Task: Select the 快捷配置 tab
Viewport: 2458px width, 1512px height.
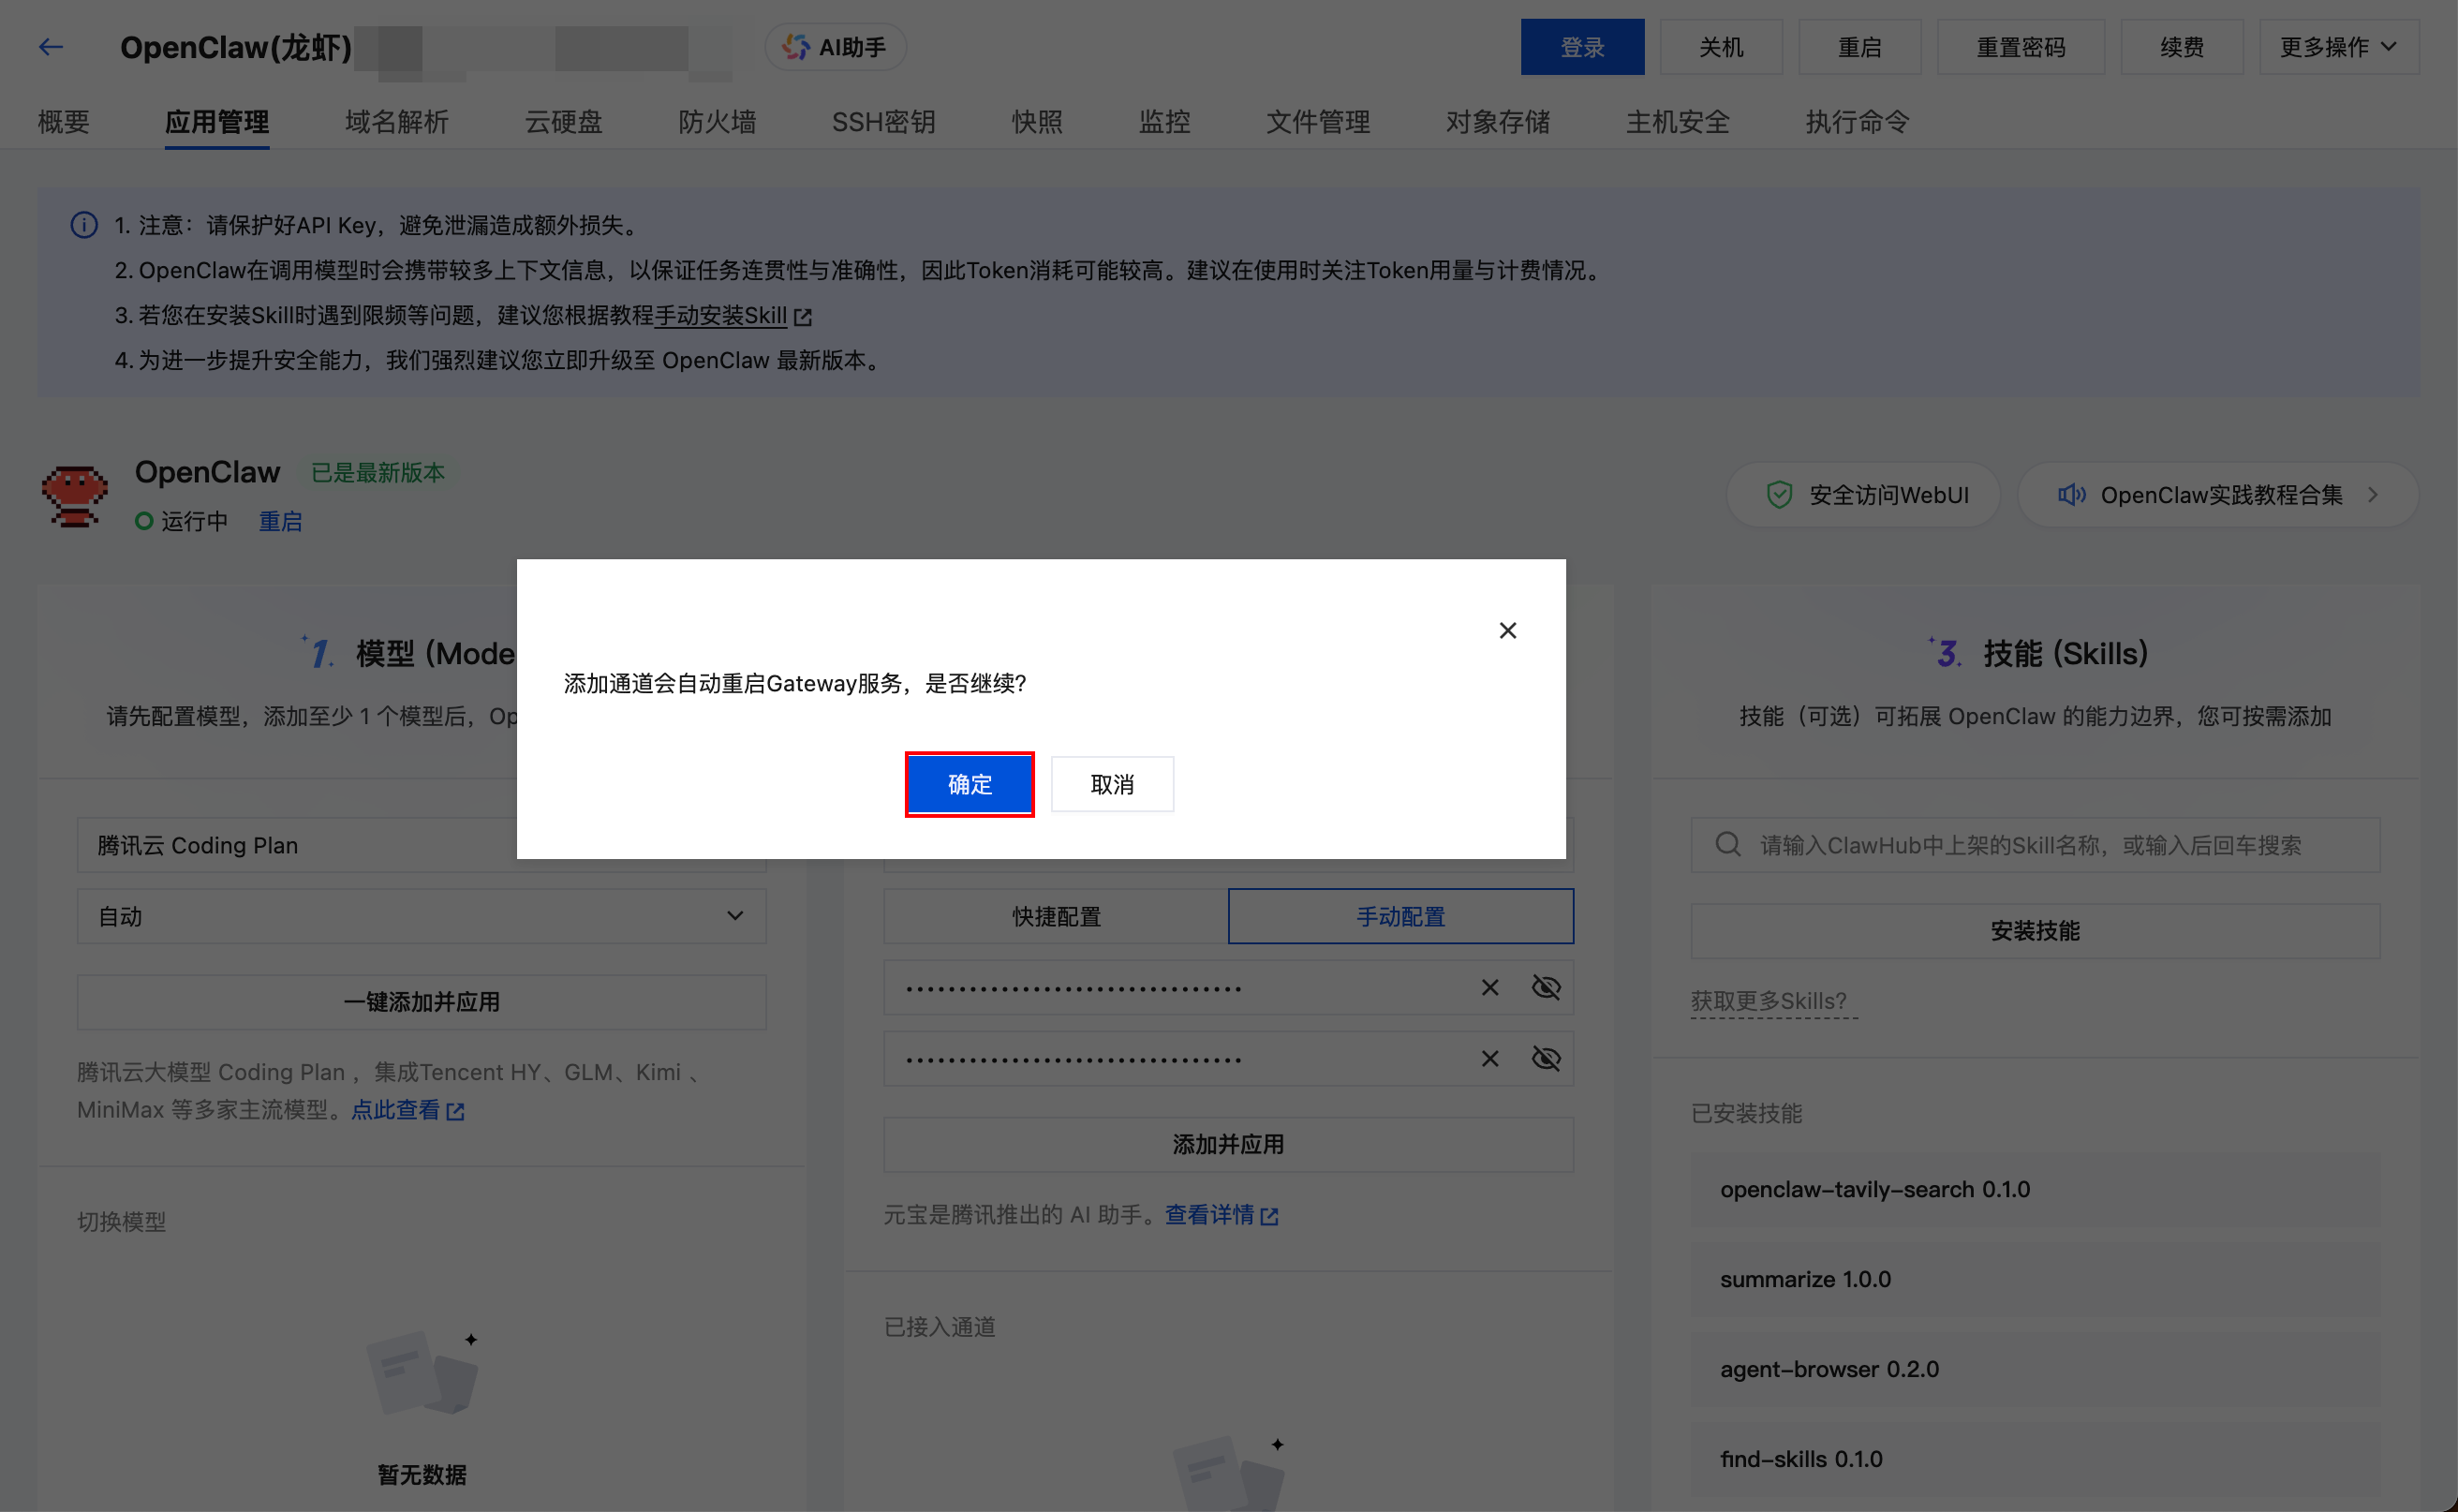Action: [x=1055, y=915]
